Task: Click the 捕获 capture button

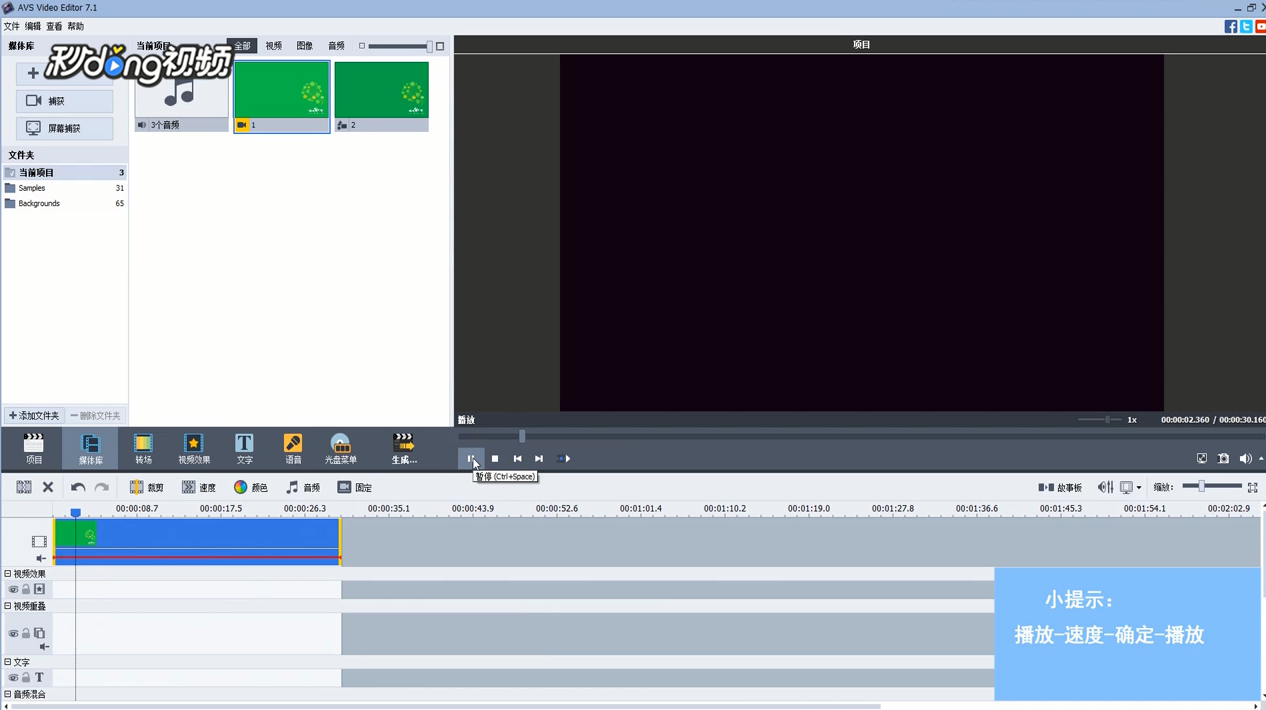Action: (x=65, y=101)
